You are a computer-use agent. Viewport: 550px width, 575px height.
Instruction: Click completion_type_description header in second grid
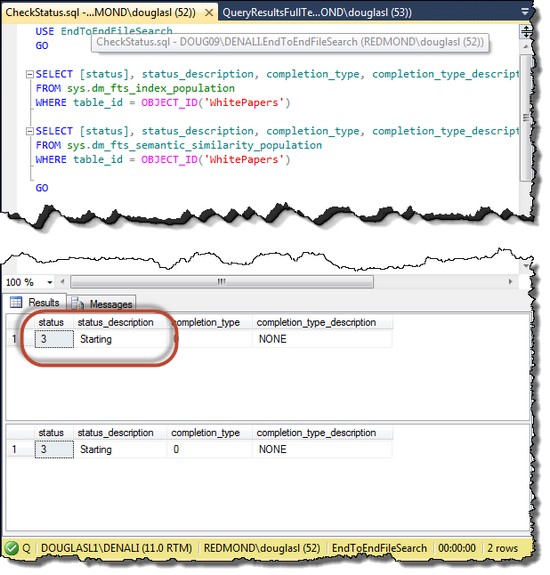[x=322, y=433]
